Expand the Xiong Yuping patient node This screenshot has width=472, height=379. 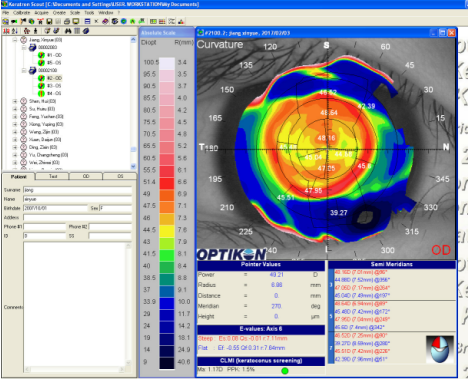(x=15, y=124)
